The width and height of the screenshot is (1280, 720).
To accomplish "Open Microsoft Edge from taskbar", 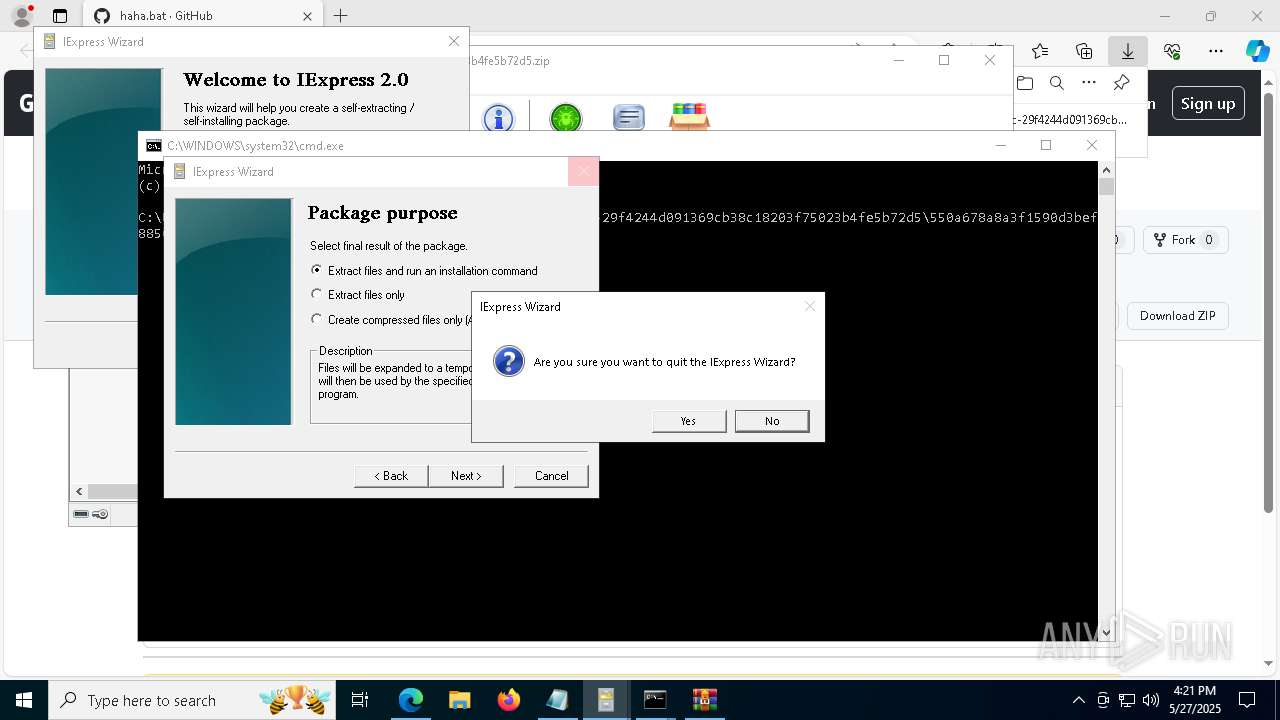I will (411, 700).
